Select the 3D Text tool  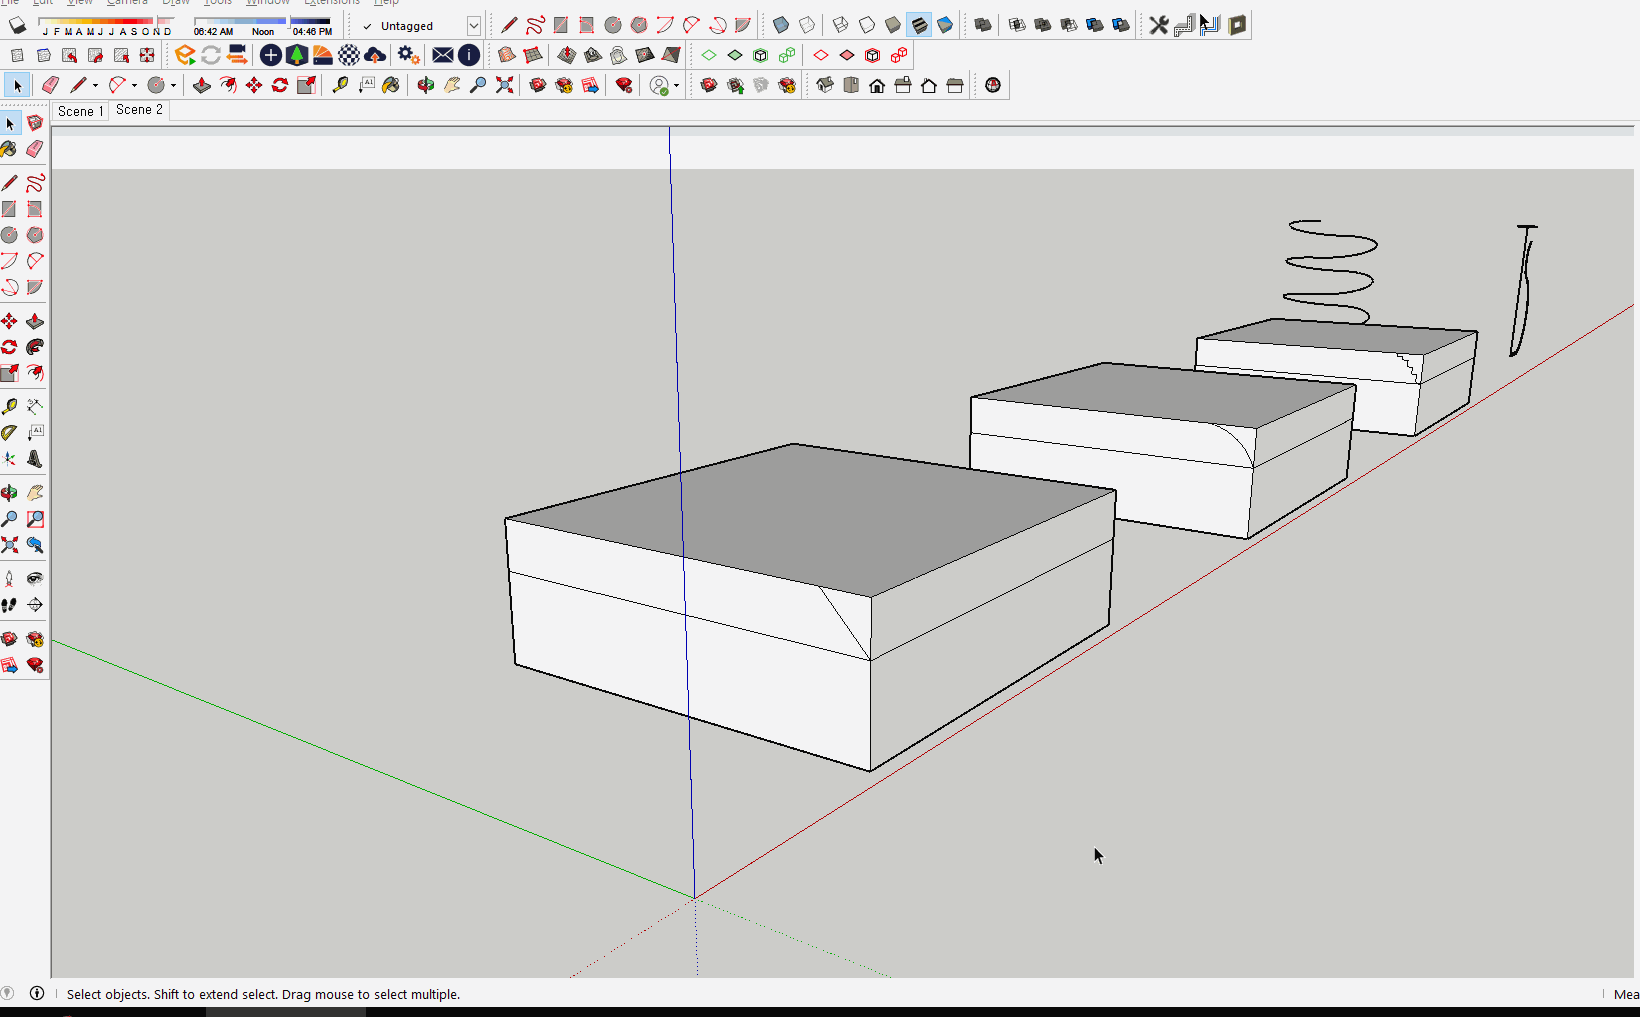(35, 459)
